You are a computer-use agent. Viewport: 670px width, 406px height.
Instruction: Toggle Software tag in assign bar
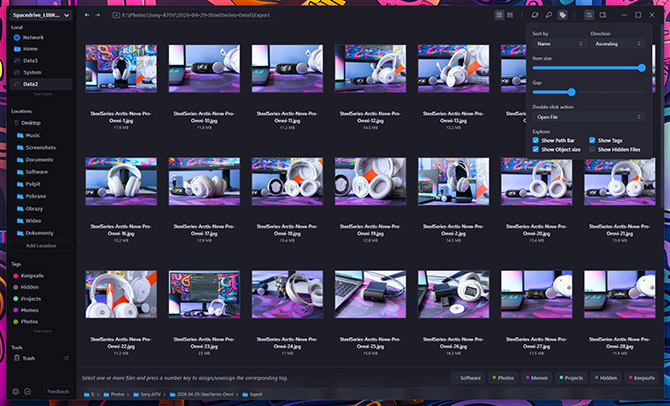click(467, 378)
